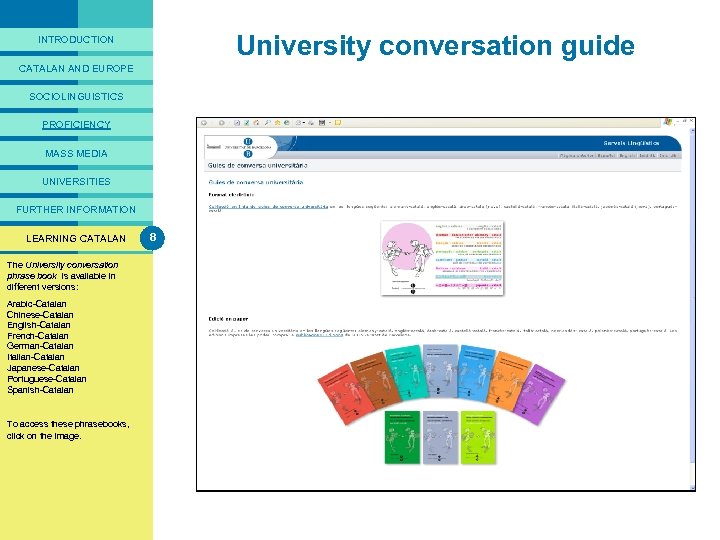Click the online phrasebook collection link
The height and width of the screenshot is (540, 720).
[268, 207]
